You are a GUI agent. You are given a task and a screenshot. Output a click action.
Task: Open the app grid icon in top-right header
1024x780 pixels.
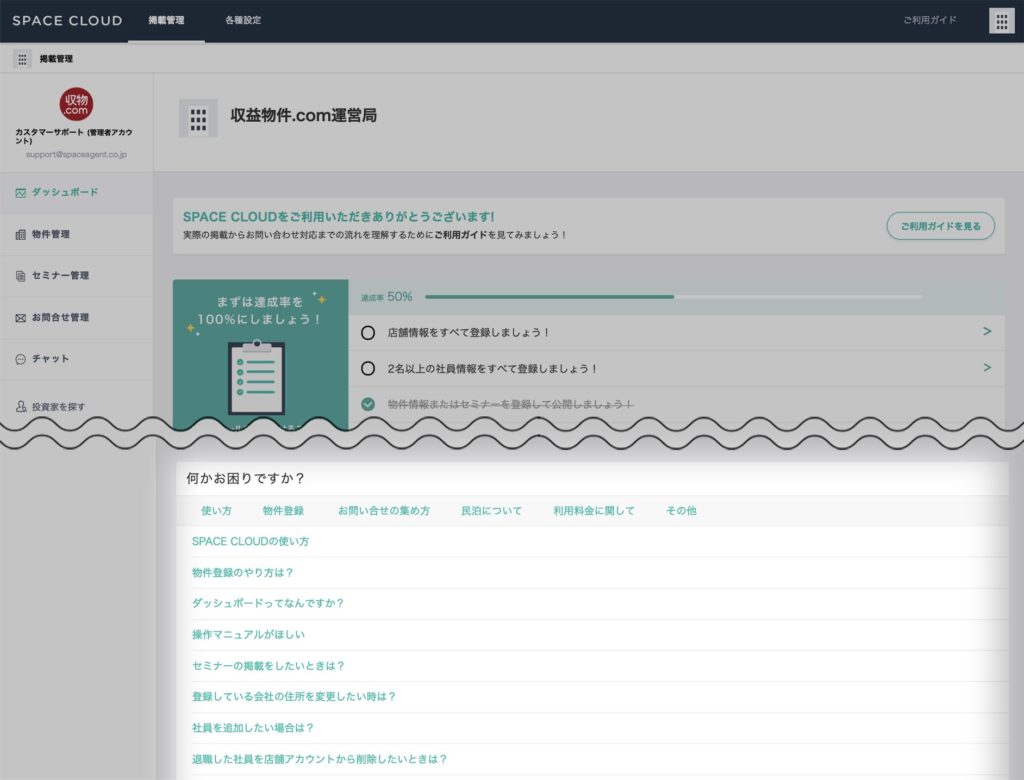(x=1001, y=21)
